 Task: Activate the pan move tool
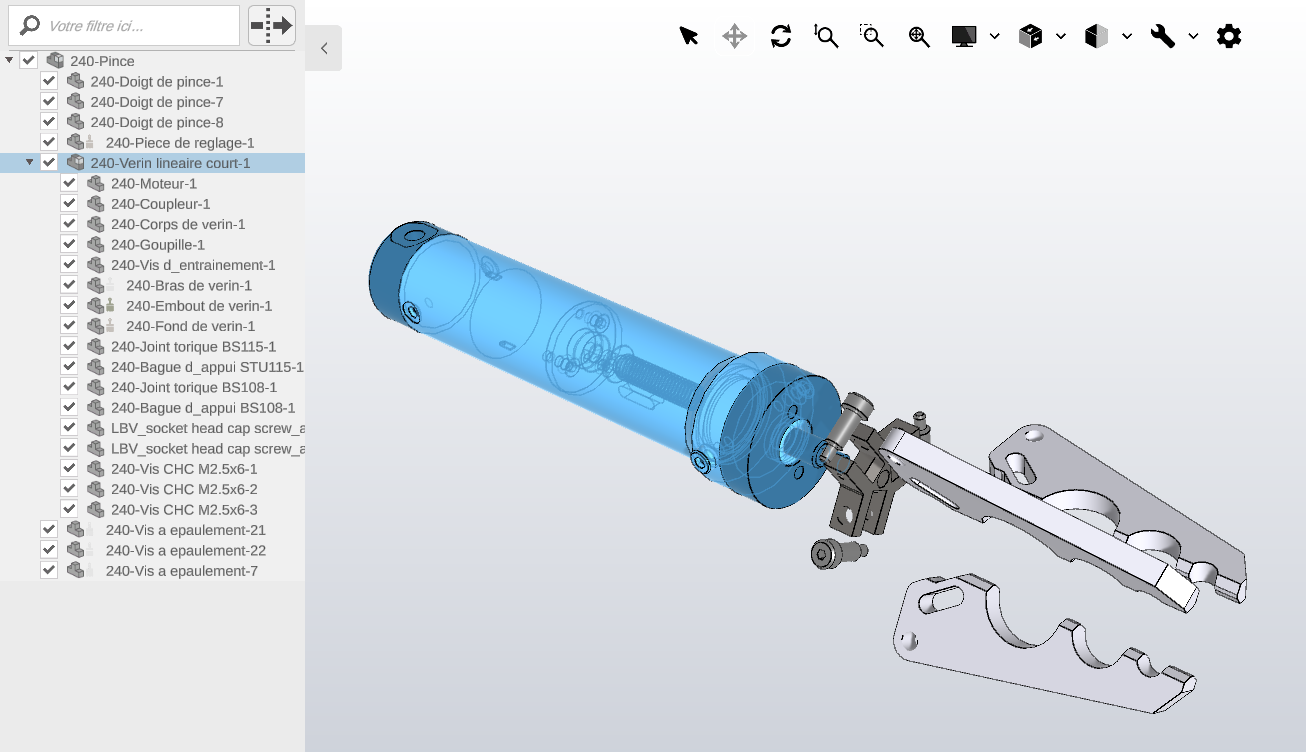coord(734,37)
